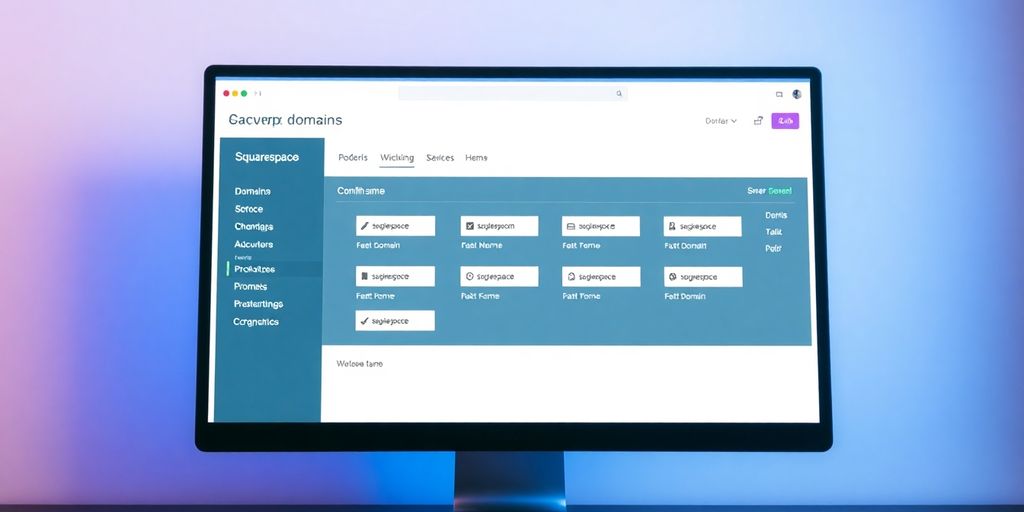1024x512 pixels.
Task: Open Domains in the left sidebar
Action: click(x=253, y=191)
